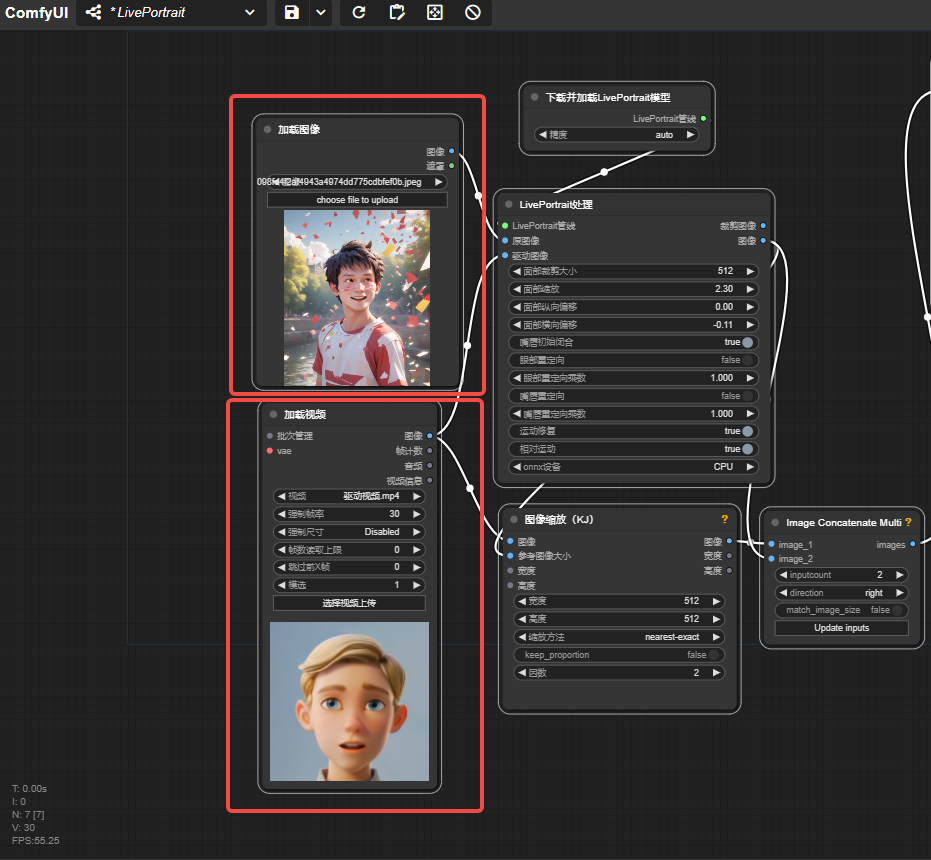Toggle the keep_proportion switch
Viewport: 931px width, 860px height.
714,655
